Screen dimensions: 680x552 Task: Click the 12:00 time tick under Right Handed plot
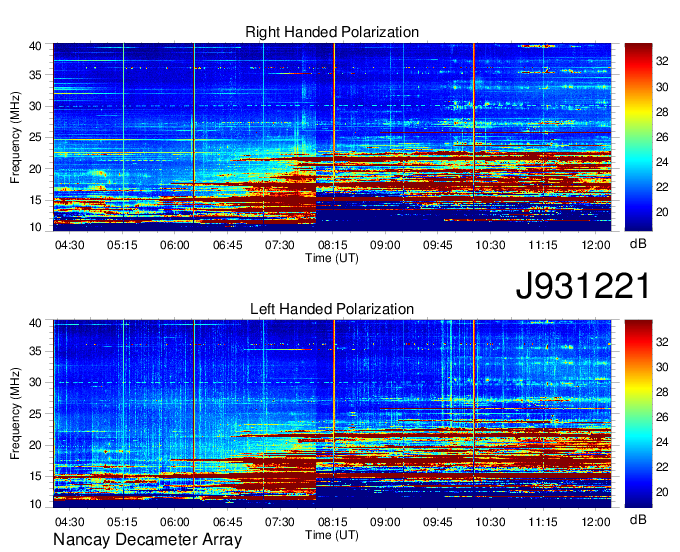click(x=596, y=245)
